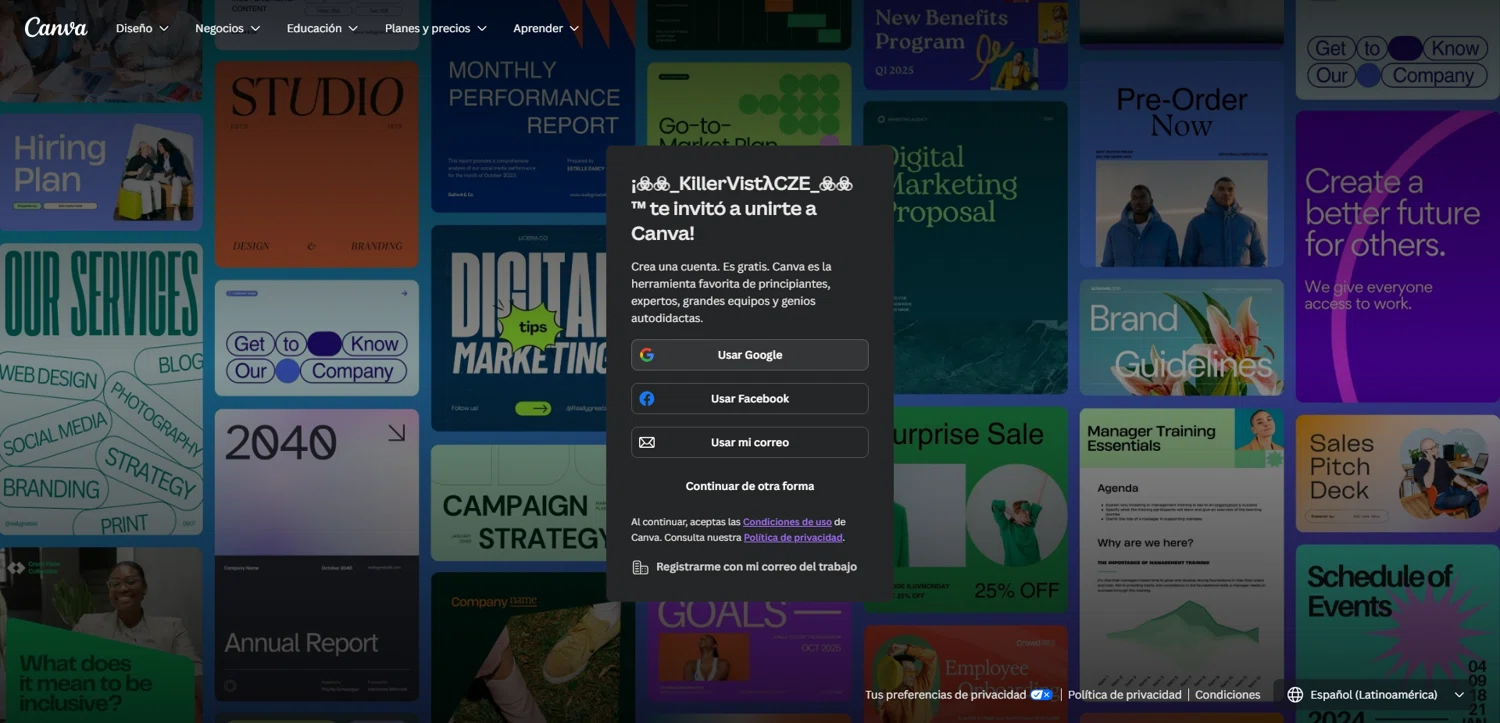Screen dimensions: 1500x723
Task: Choose Usar mi correo
Action: 750,442
